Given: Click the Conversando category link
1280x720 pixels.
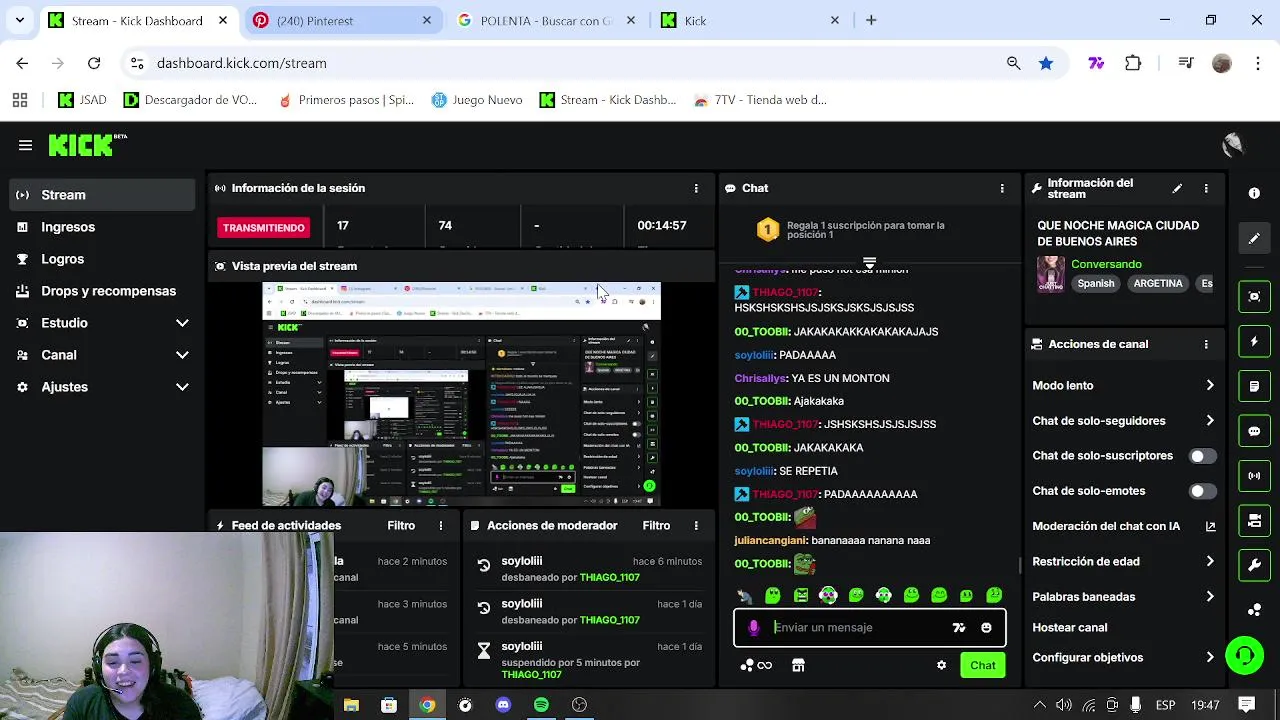Looking at the screenshot, I should pos(1106,264).
